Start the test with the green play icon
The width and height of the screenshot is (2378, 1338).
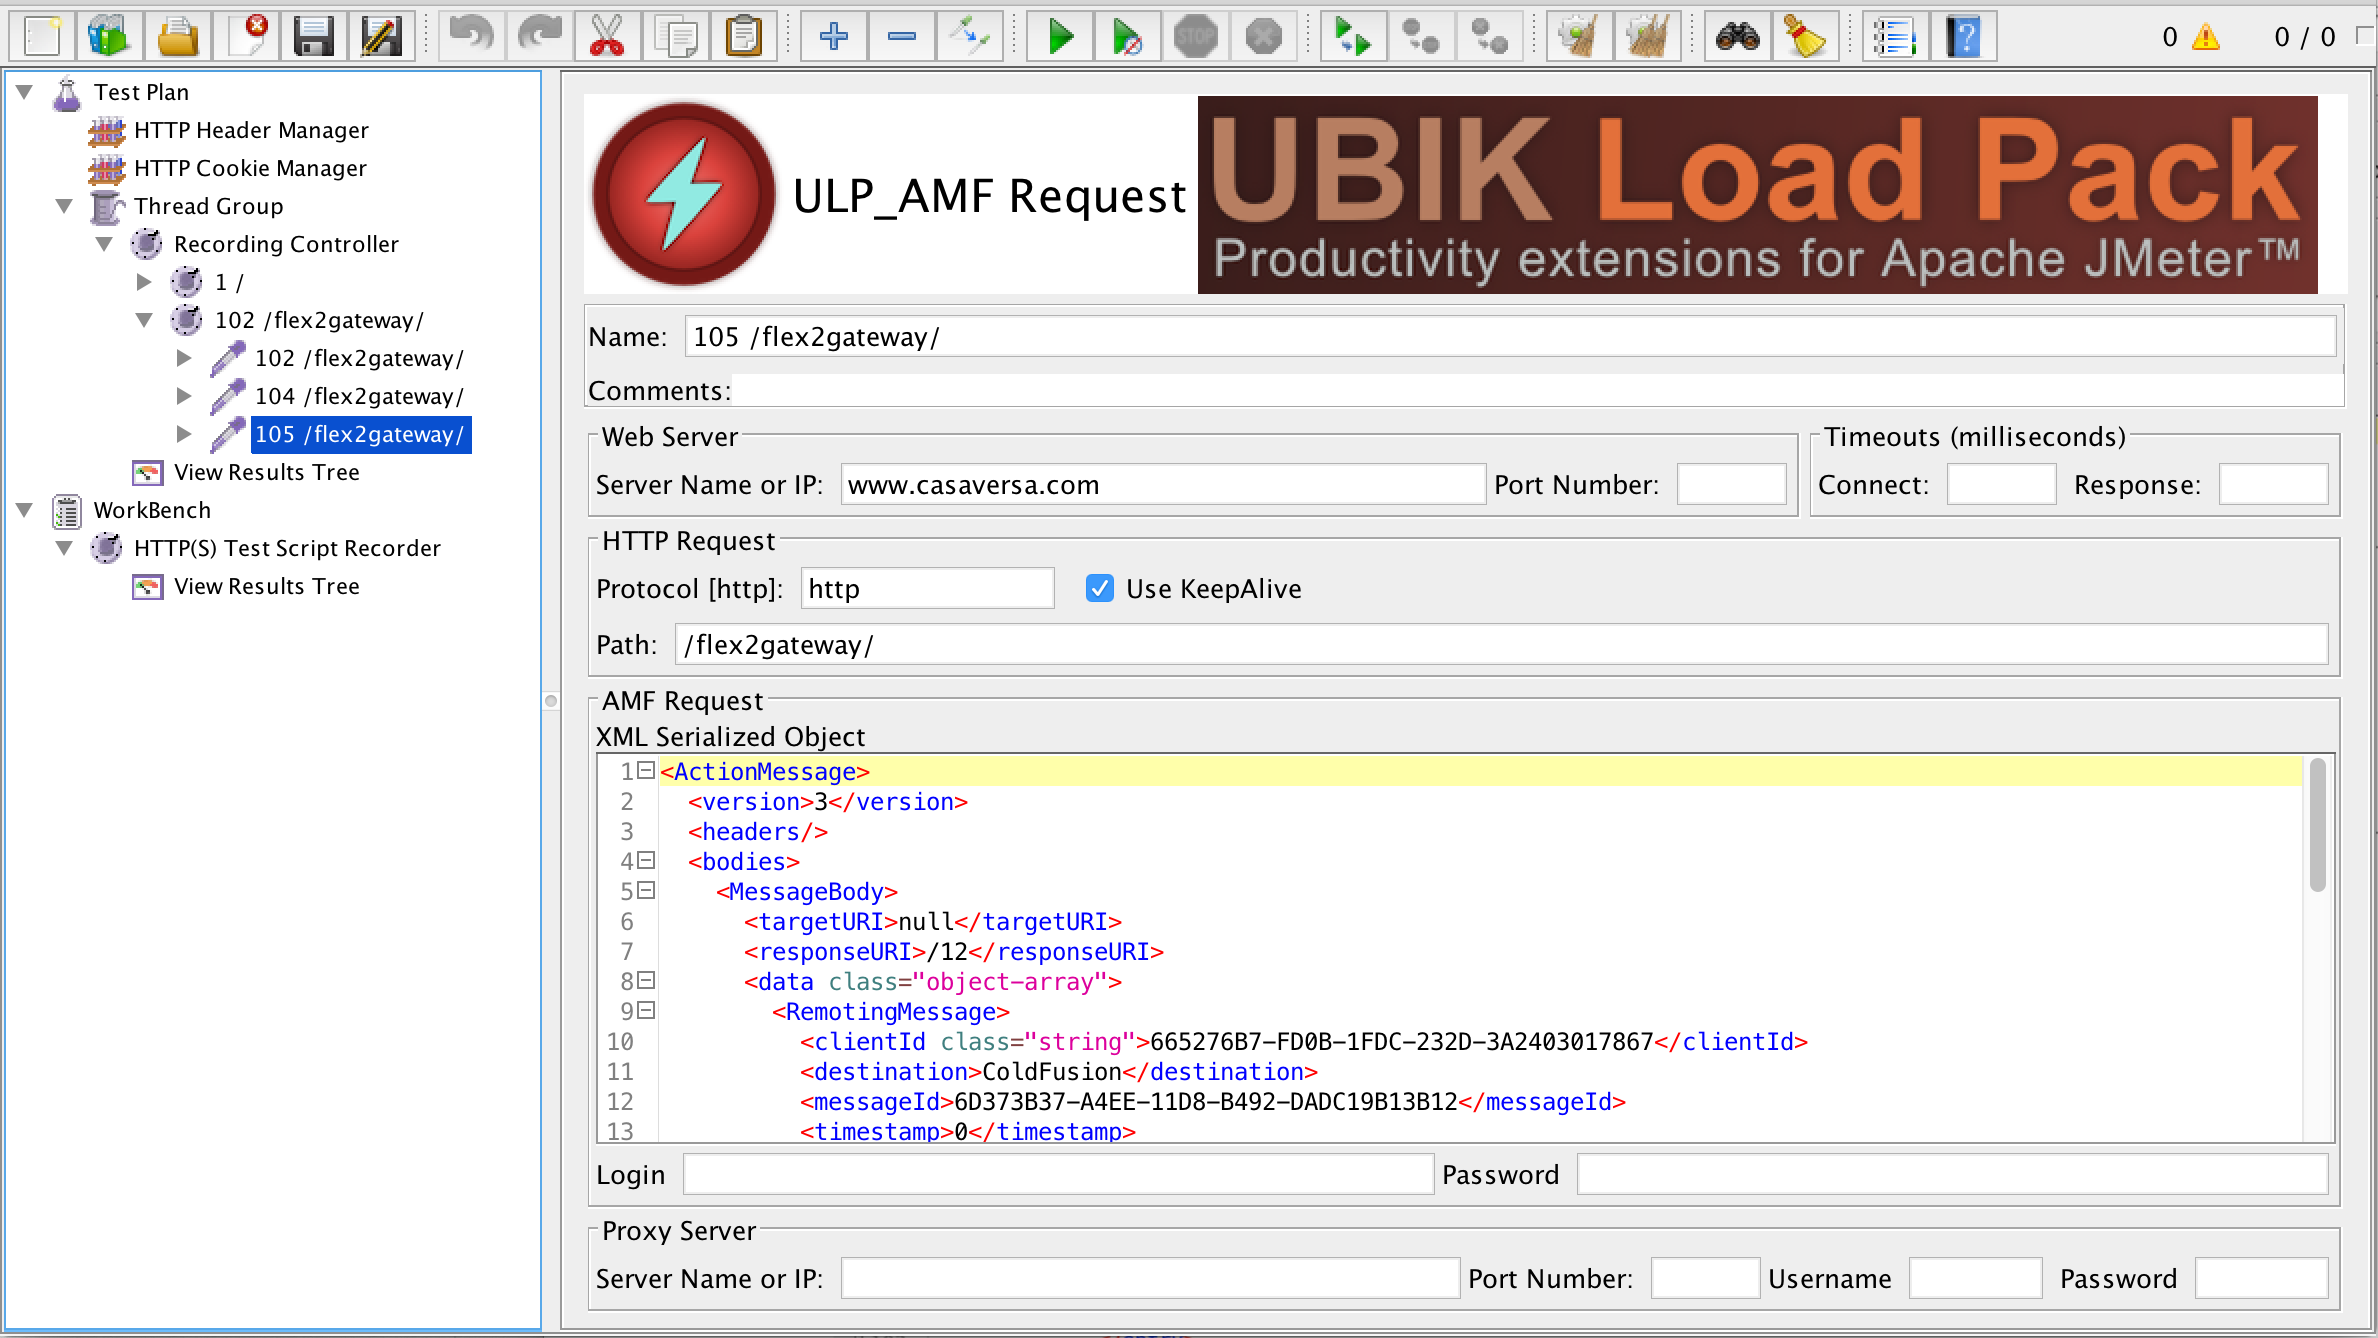[1059, 37]
